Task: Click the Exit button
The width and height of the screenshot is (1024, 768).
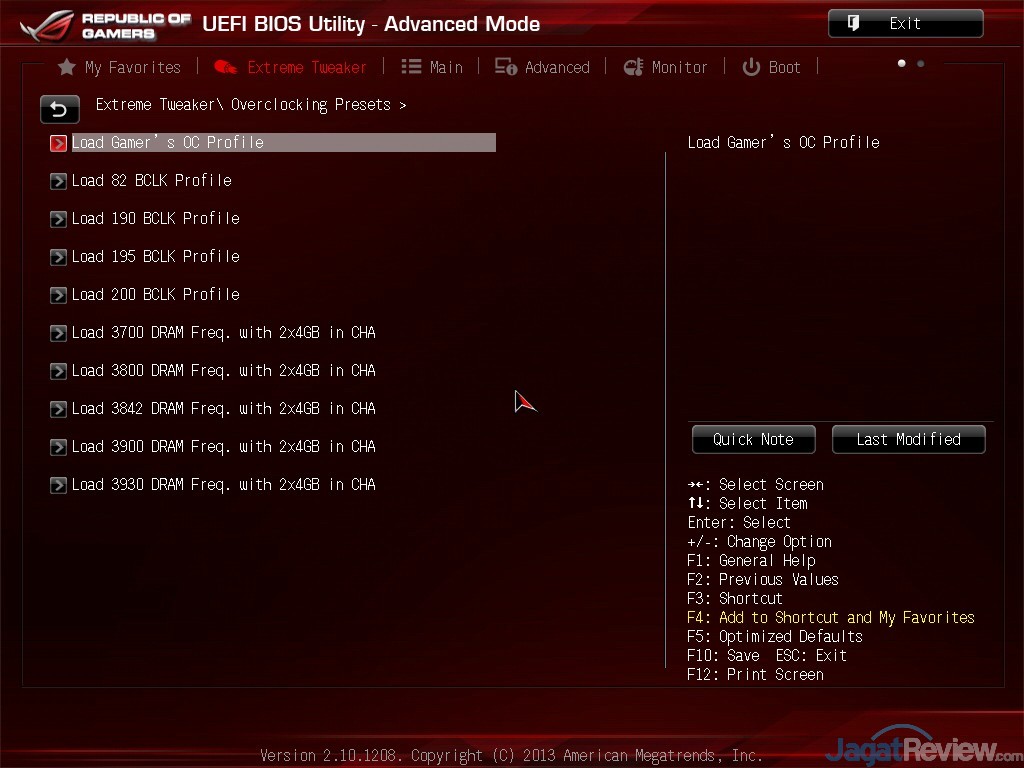Action: pyautogui.click(x=906, y=24)
